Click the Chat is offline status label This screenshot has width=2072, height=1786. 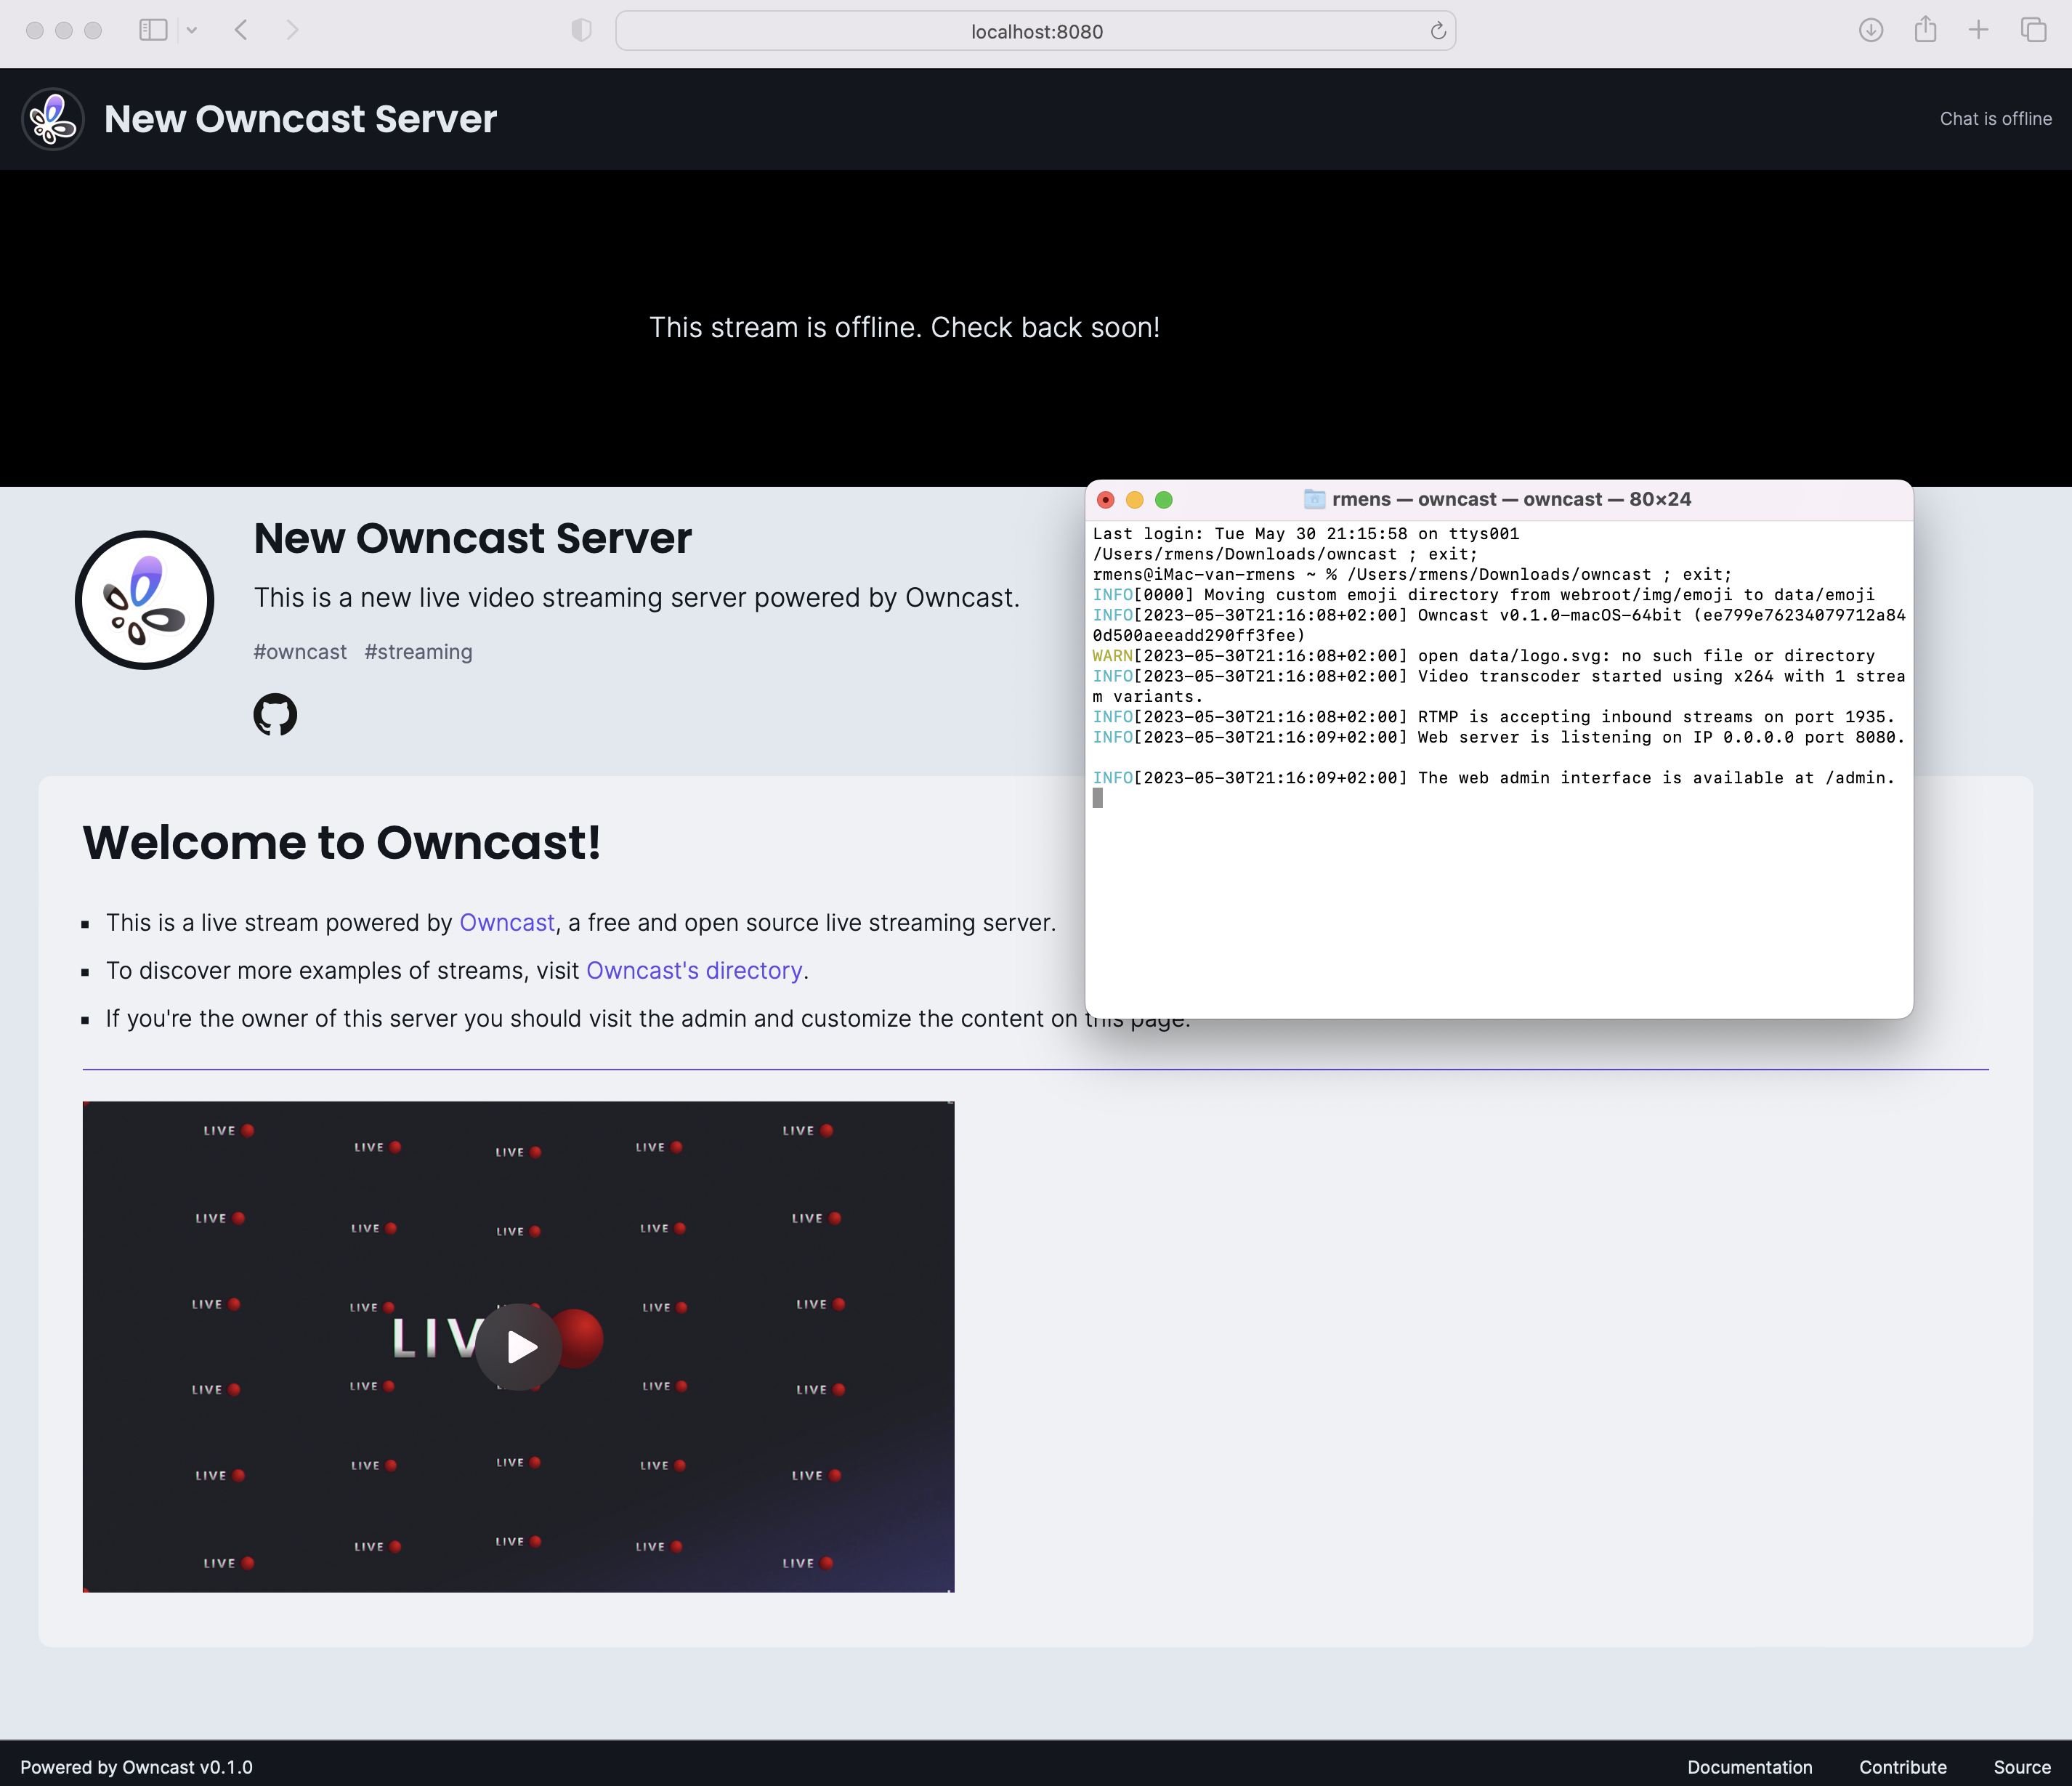tap(1996, 118)
